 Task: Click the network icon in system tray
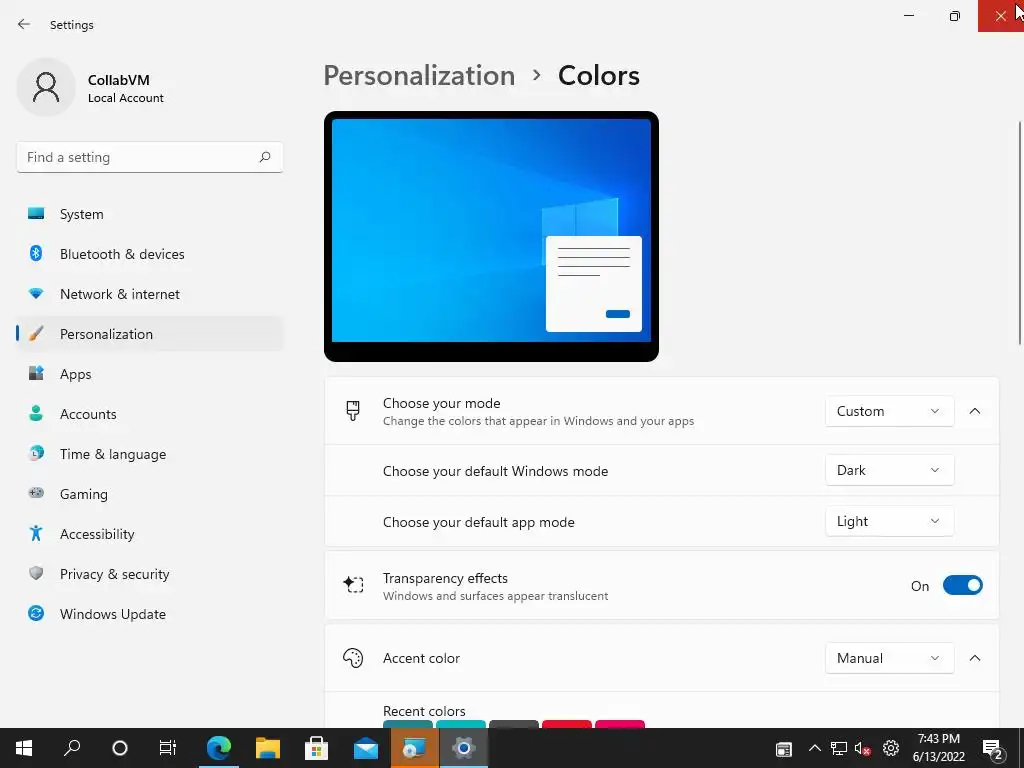tap(839, 748)
